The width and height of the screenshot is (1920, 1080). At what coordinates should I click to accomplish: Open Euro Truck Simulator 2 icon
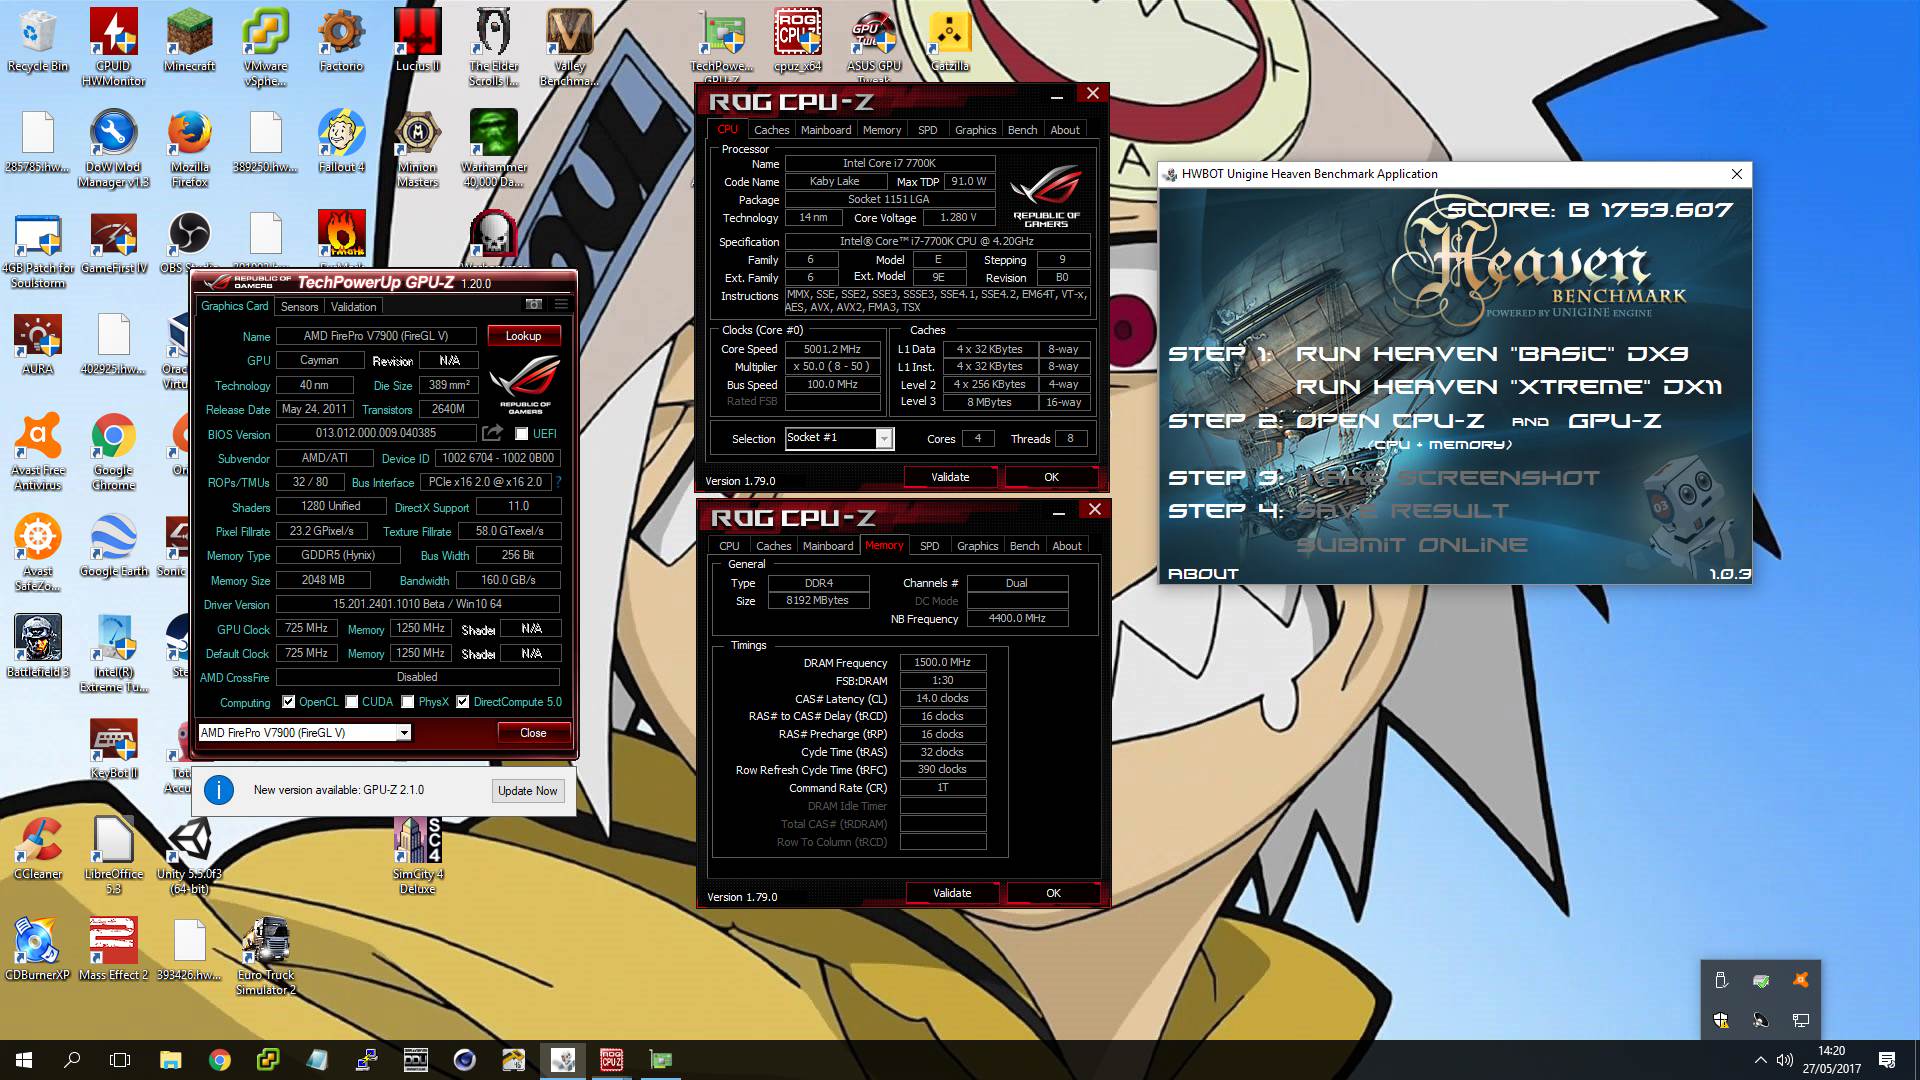click(265, 956)
